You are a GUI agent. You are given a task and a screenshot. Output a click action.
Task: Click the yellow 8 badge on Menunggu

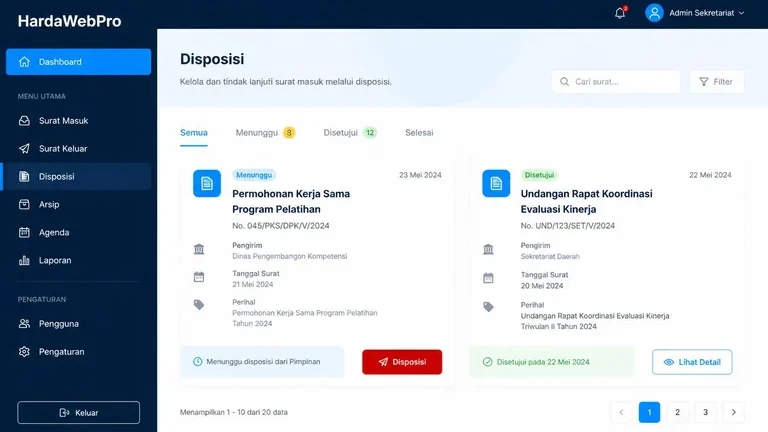click(x=289, y=133)
